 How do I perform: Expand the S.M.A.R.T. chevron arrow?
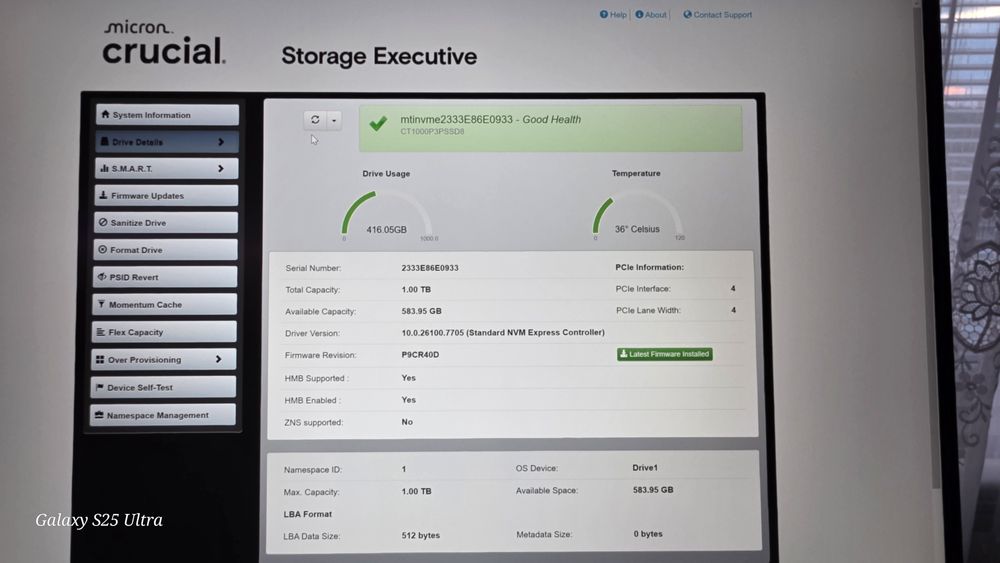point(221,168)
